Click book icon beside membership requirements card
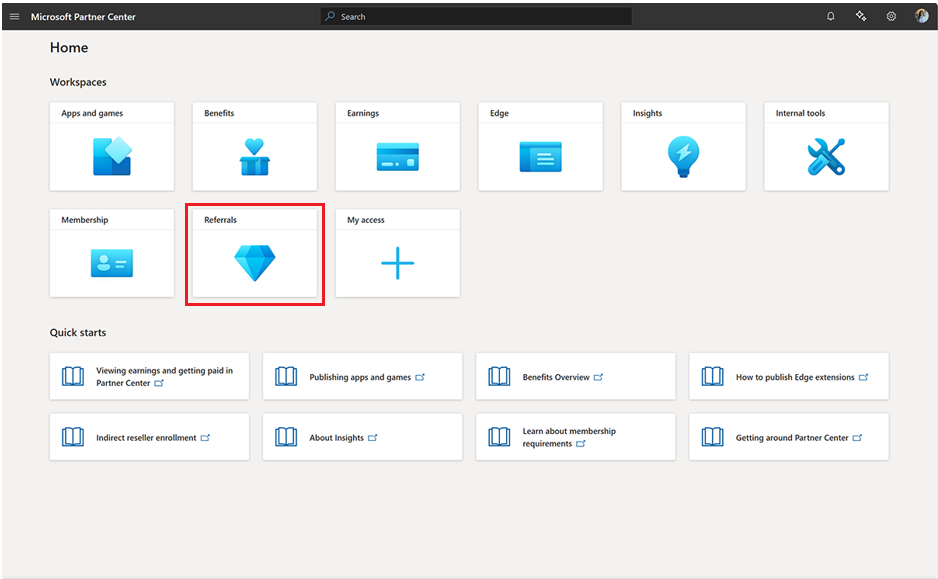938x579 pixels. point(499,437)
